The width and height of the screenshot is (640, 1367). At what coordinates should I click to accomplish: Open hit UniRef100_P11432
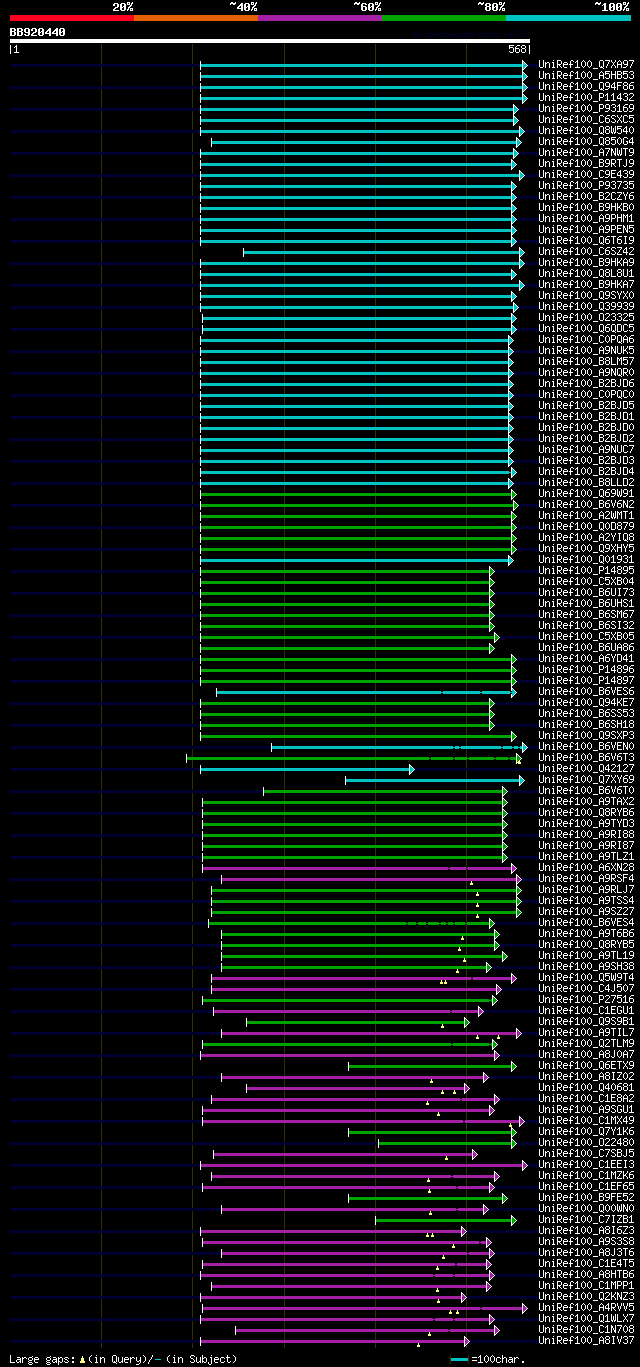coord(586,97)
